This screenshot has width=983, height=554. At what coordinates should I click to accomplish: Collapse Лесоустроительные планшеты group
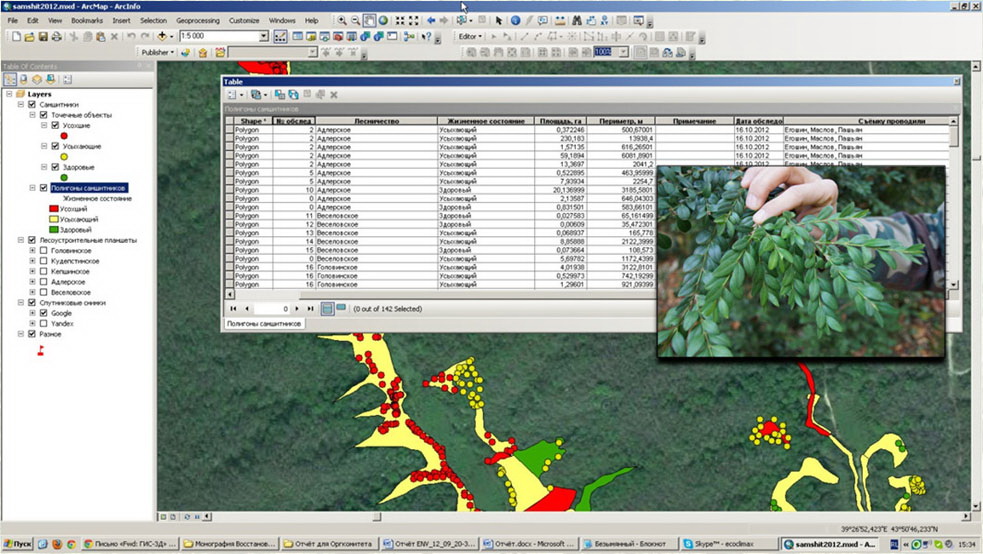tap(21, 240)
